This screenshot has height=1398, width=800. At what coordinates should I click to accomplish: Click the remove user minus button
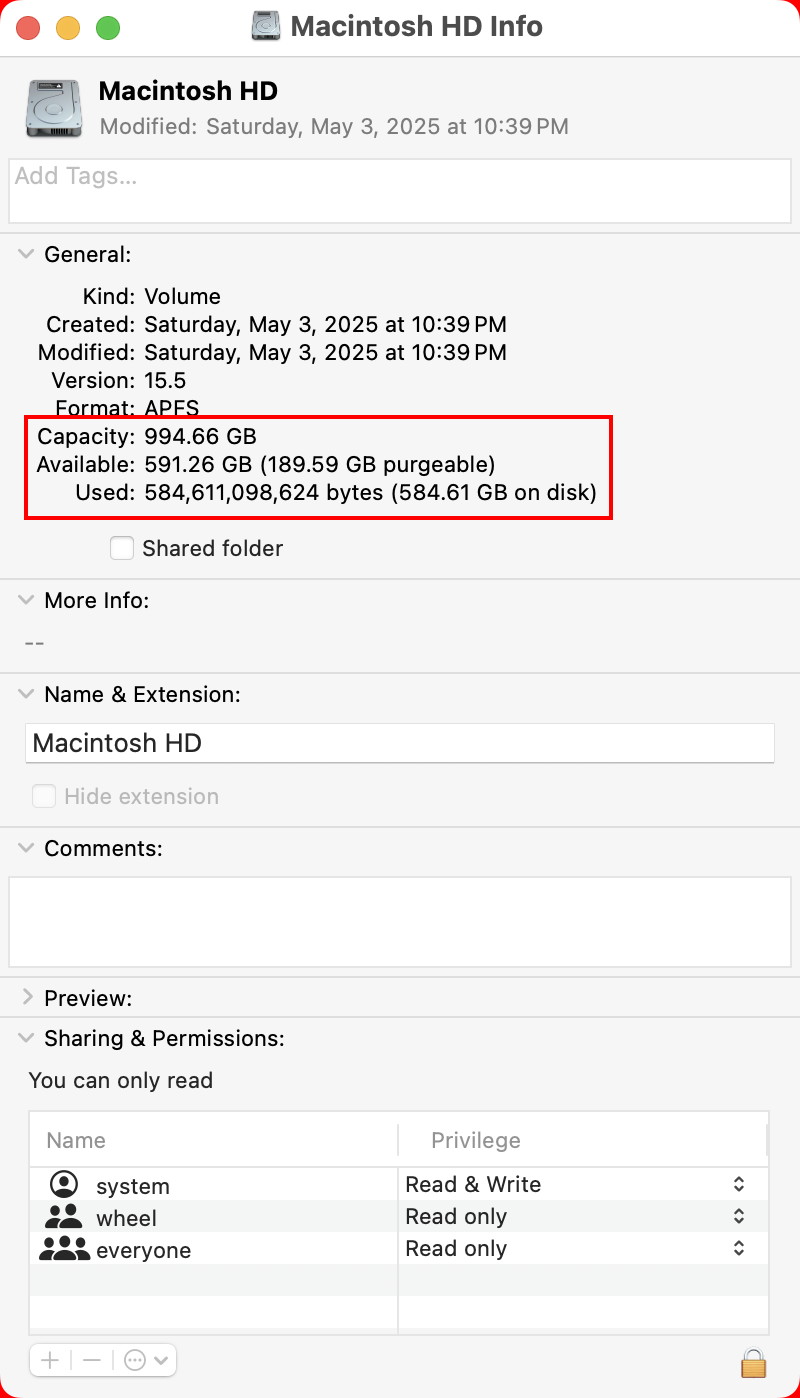coord(92,1360)
